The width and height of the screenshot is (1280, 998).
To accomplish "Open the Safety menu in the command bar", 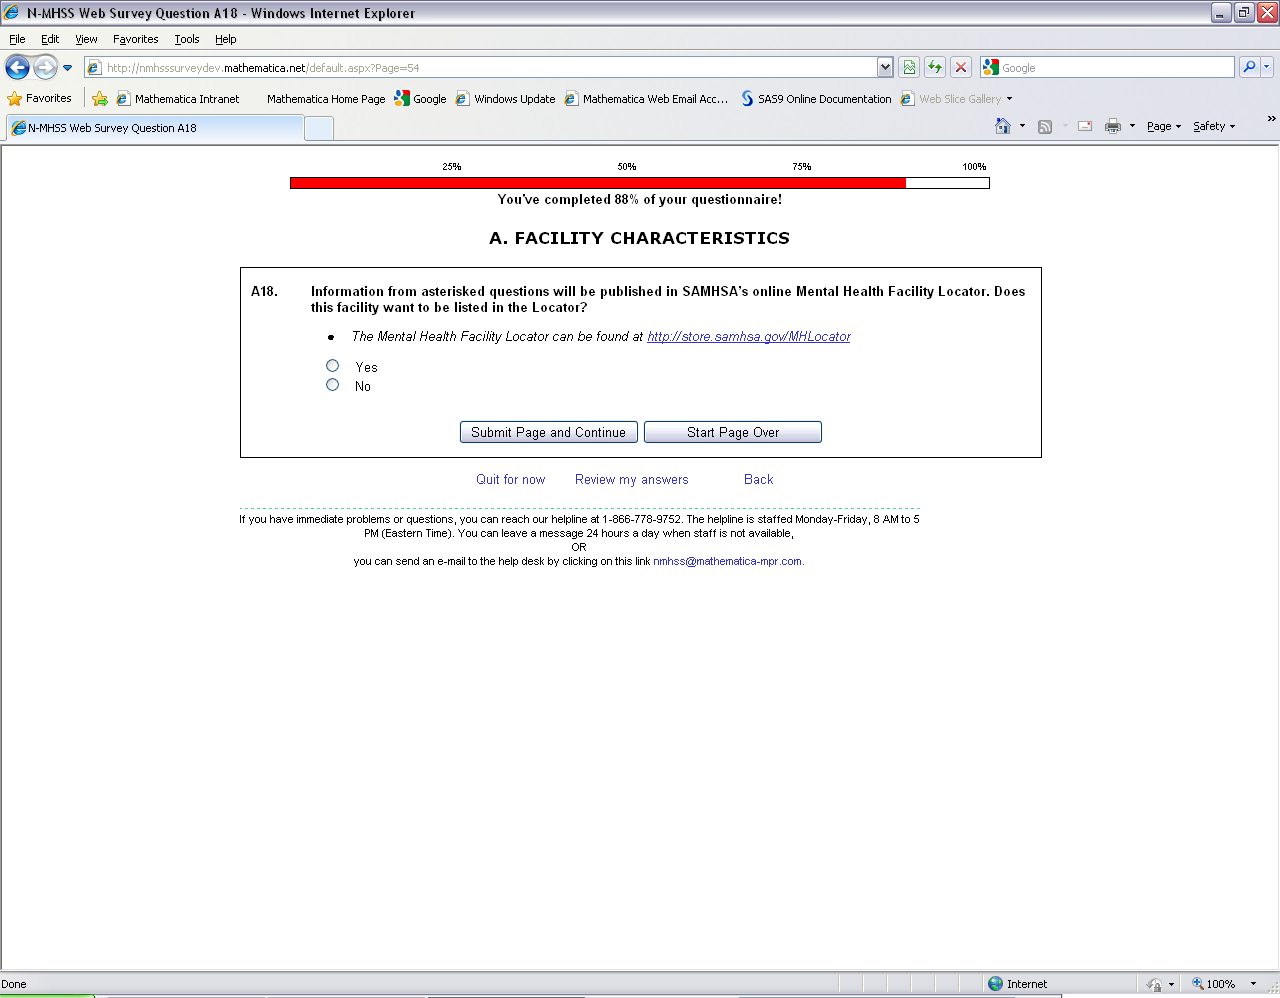I will click(1214, 126).
